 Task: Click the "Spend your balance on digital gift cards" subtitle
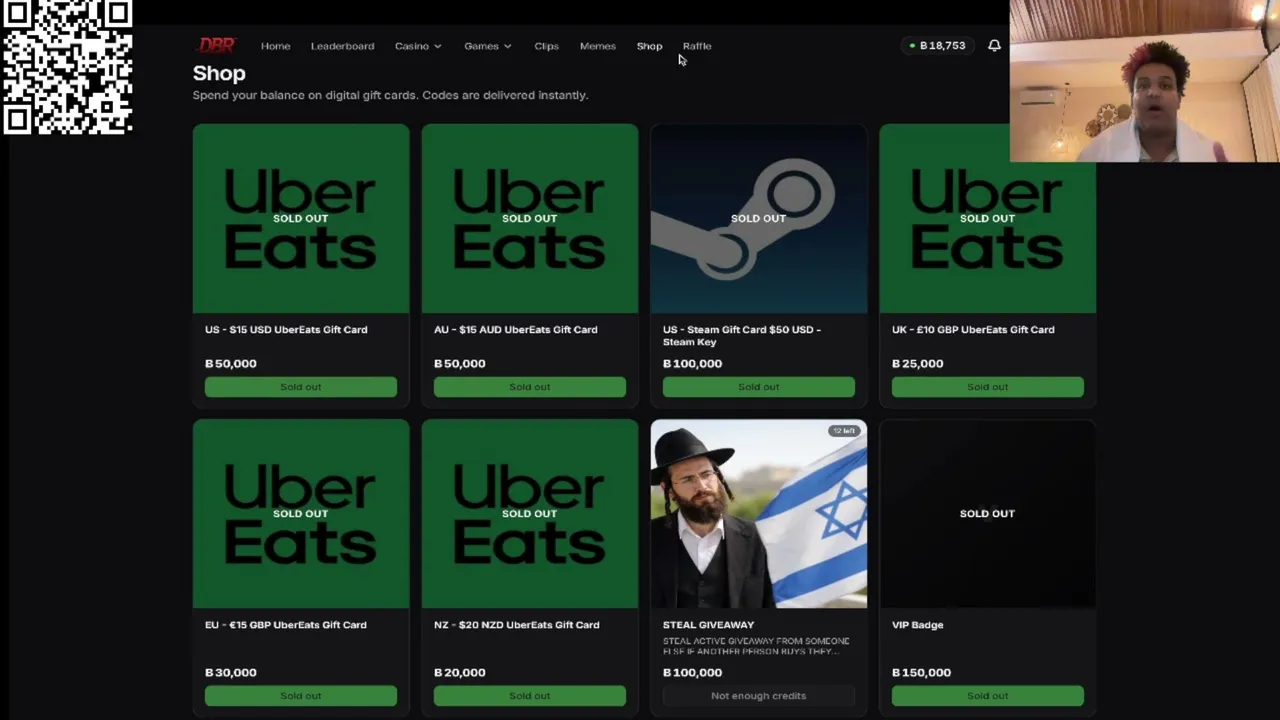coord(390,95)
